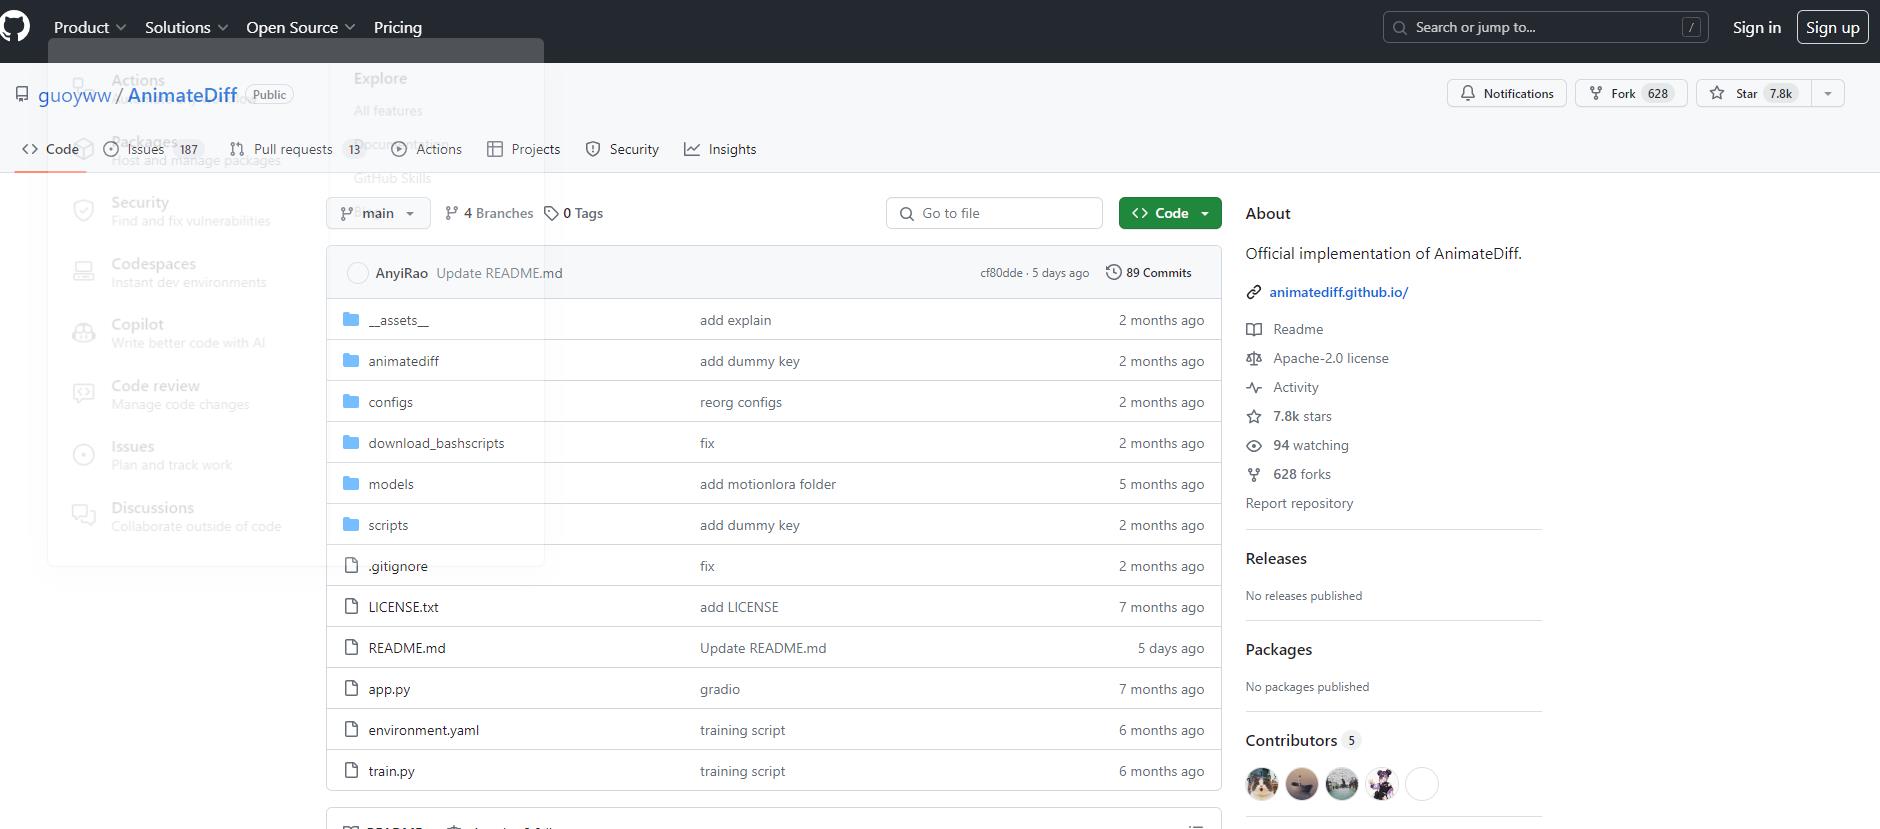
Task: Switch to the Code tab
Action: 50,149
